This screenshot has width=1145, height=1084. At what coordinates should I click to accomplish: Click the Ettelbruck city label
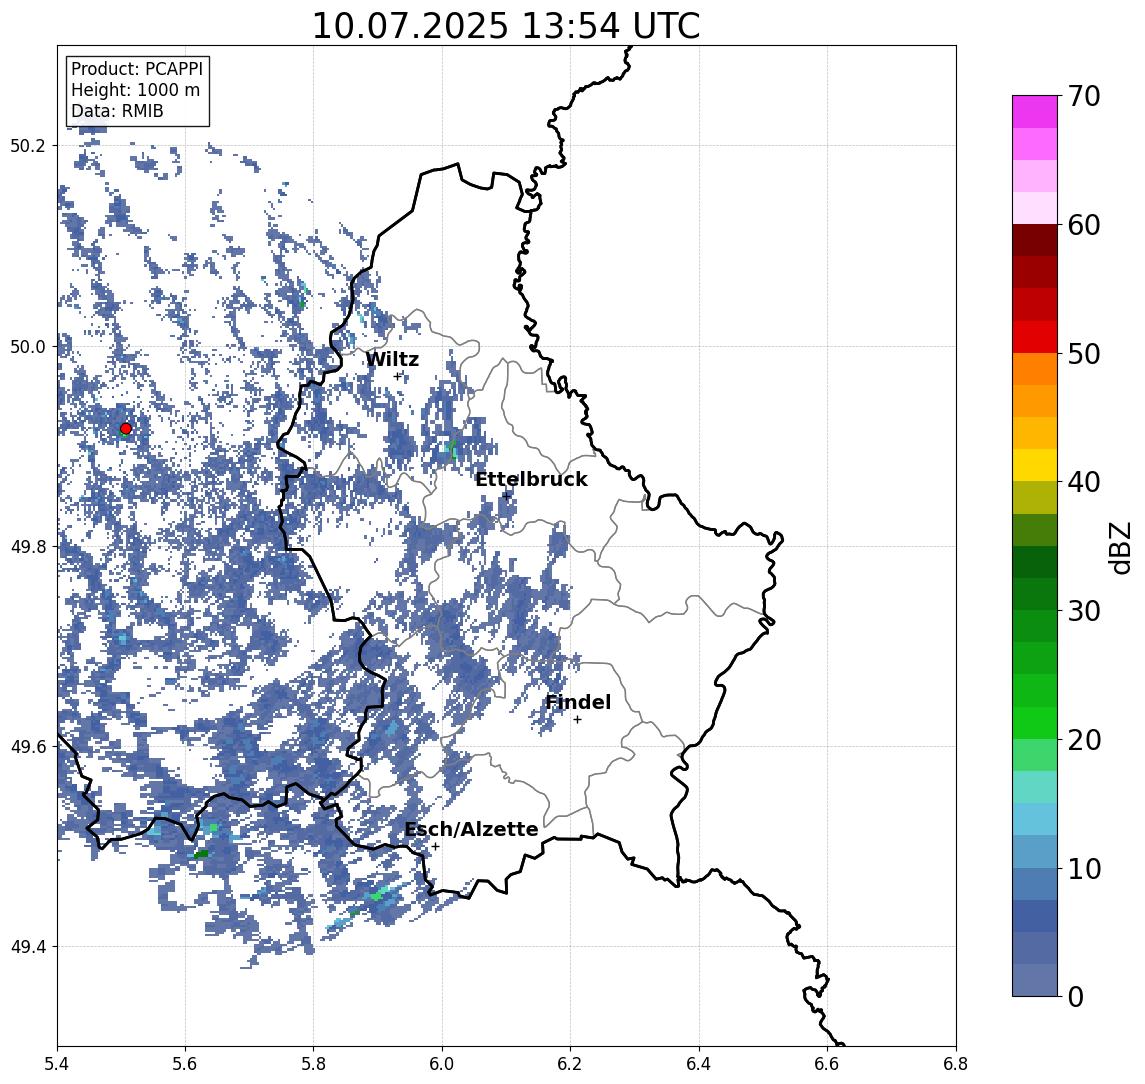(x=531, y=479)
